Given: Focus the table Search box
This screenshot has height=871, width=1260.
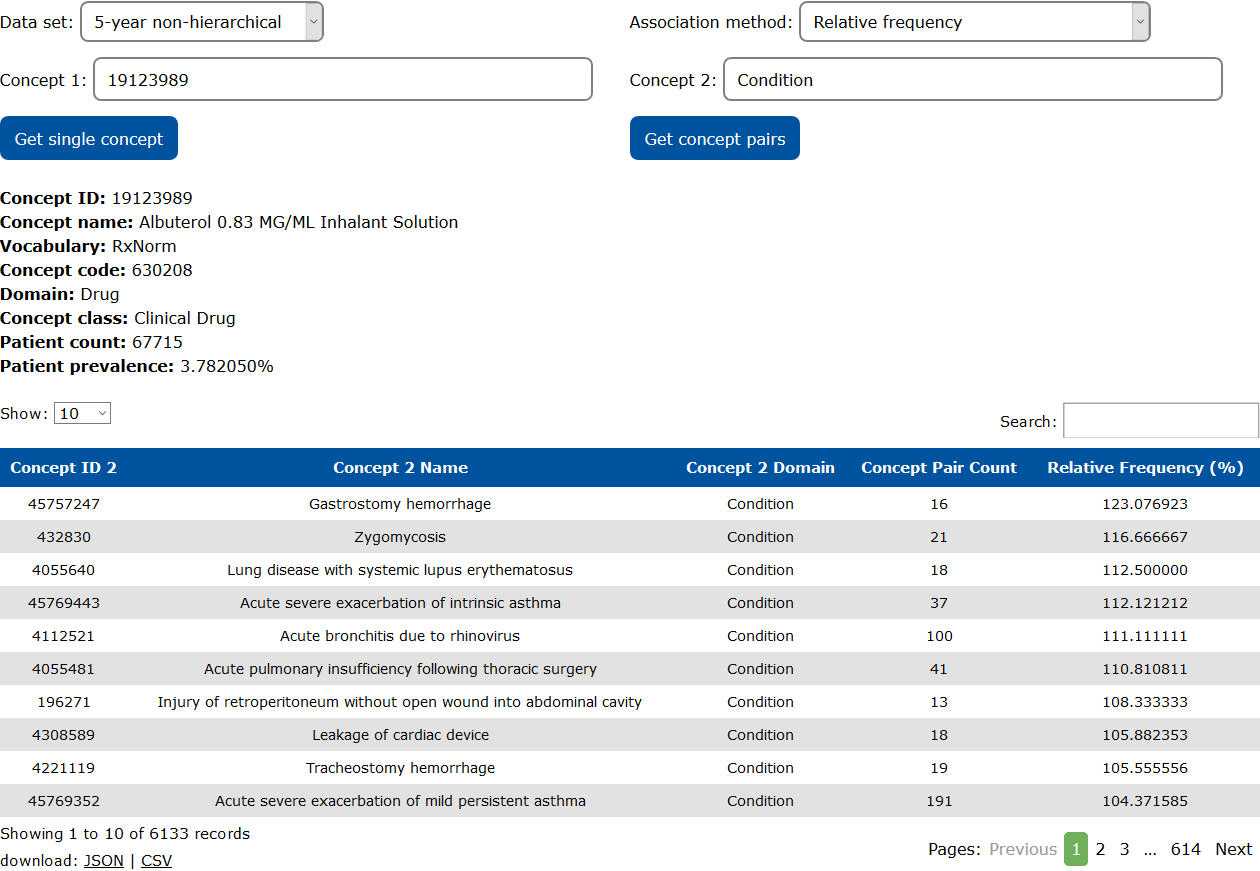Looking at the screenshot, I should [x=1161, y=421].
